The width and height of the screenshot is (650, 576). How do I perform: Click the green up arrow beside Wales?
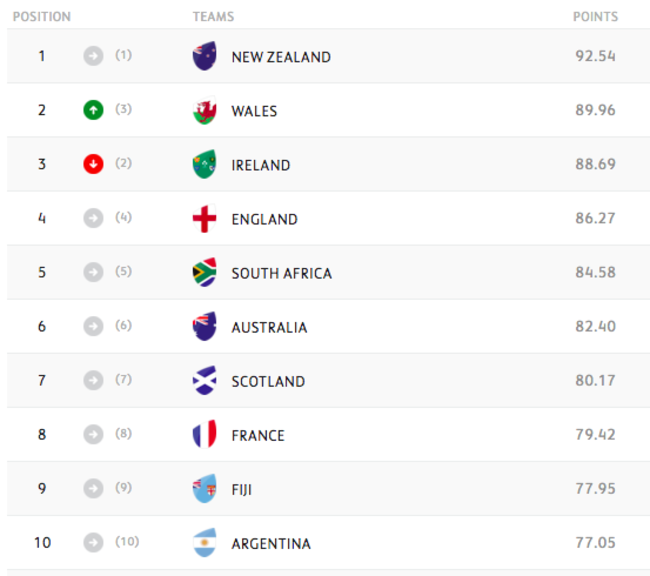pyautogui.click(x=93, y=110)
